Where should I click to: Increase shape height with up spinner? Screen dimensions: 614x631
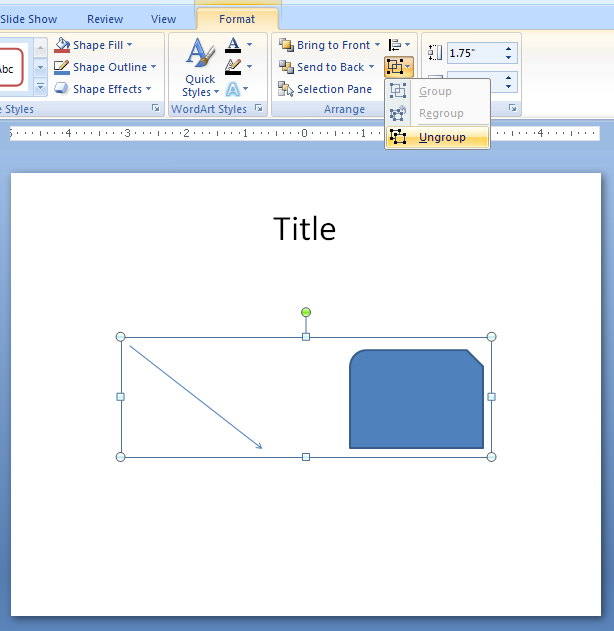click(511, 48)
